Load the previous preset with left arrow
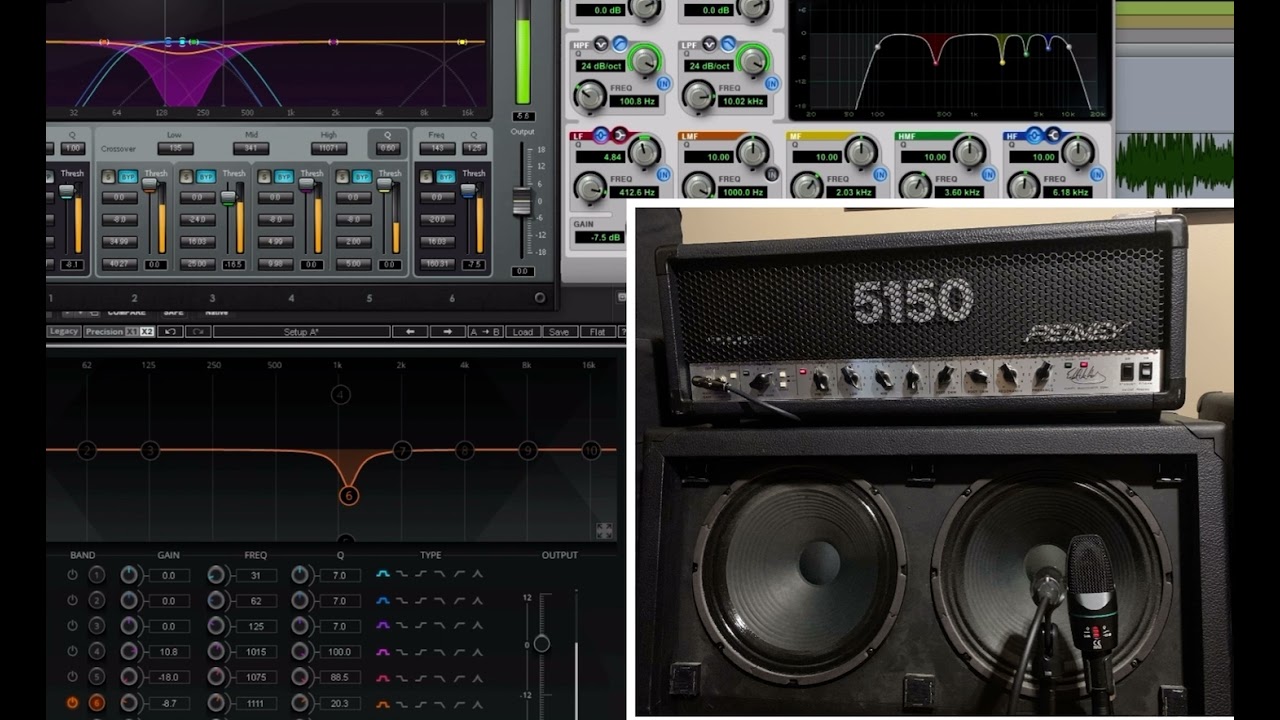1280x720 pixels. 409,332
